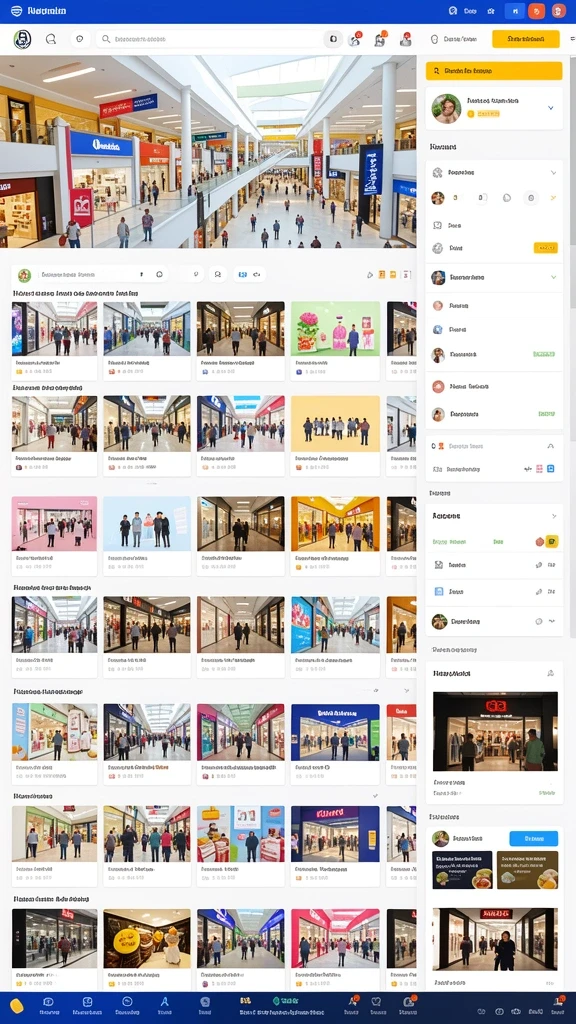Screen dimensions: 576x1024
Task: Click the sidebar profile avatar photo
Action: click(446, 108)
